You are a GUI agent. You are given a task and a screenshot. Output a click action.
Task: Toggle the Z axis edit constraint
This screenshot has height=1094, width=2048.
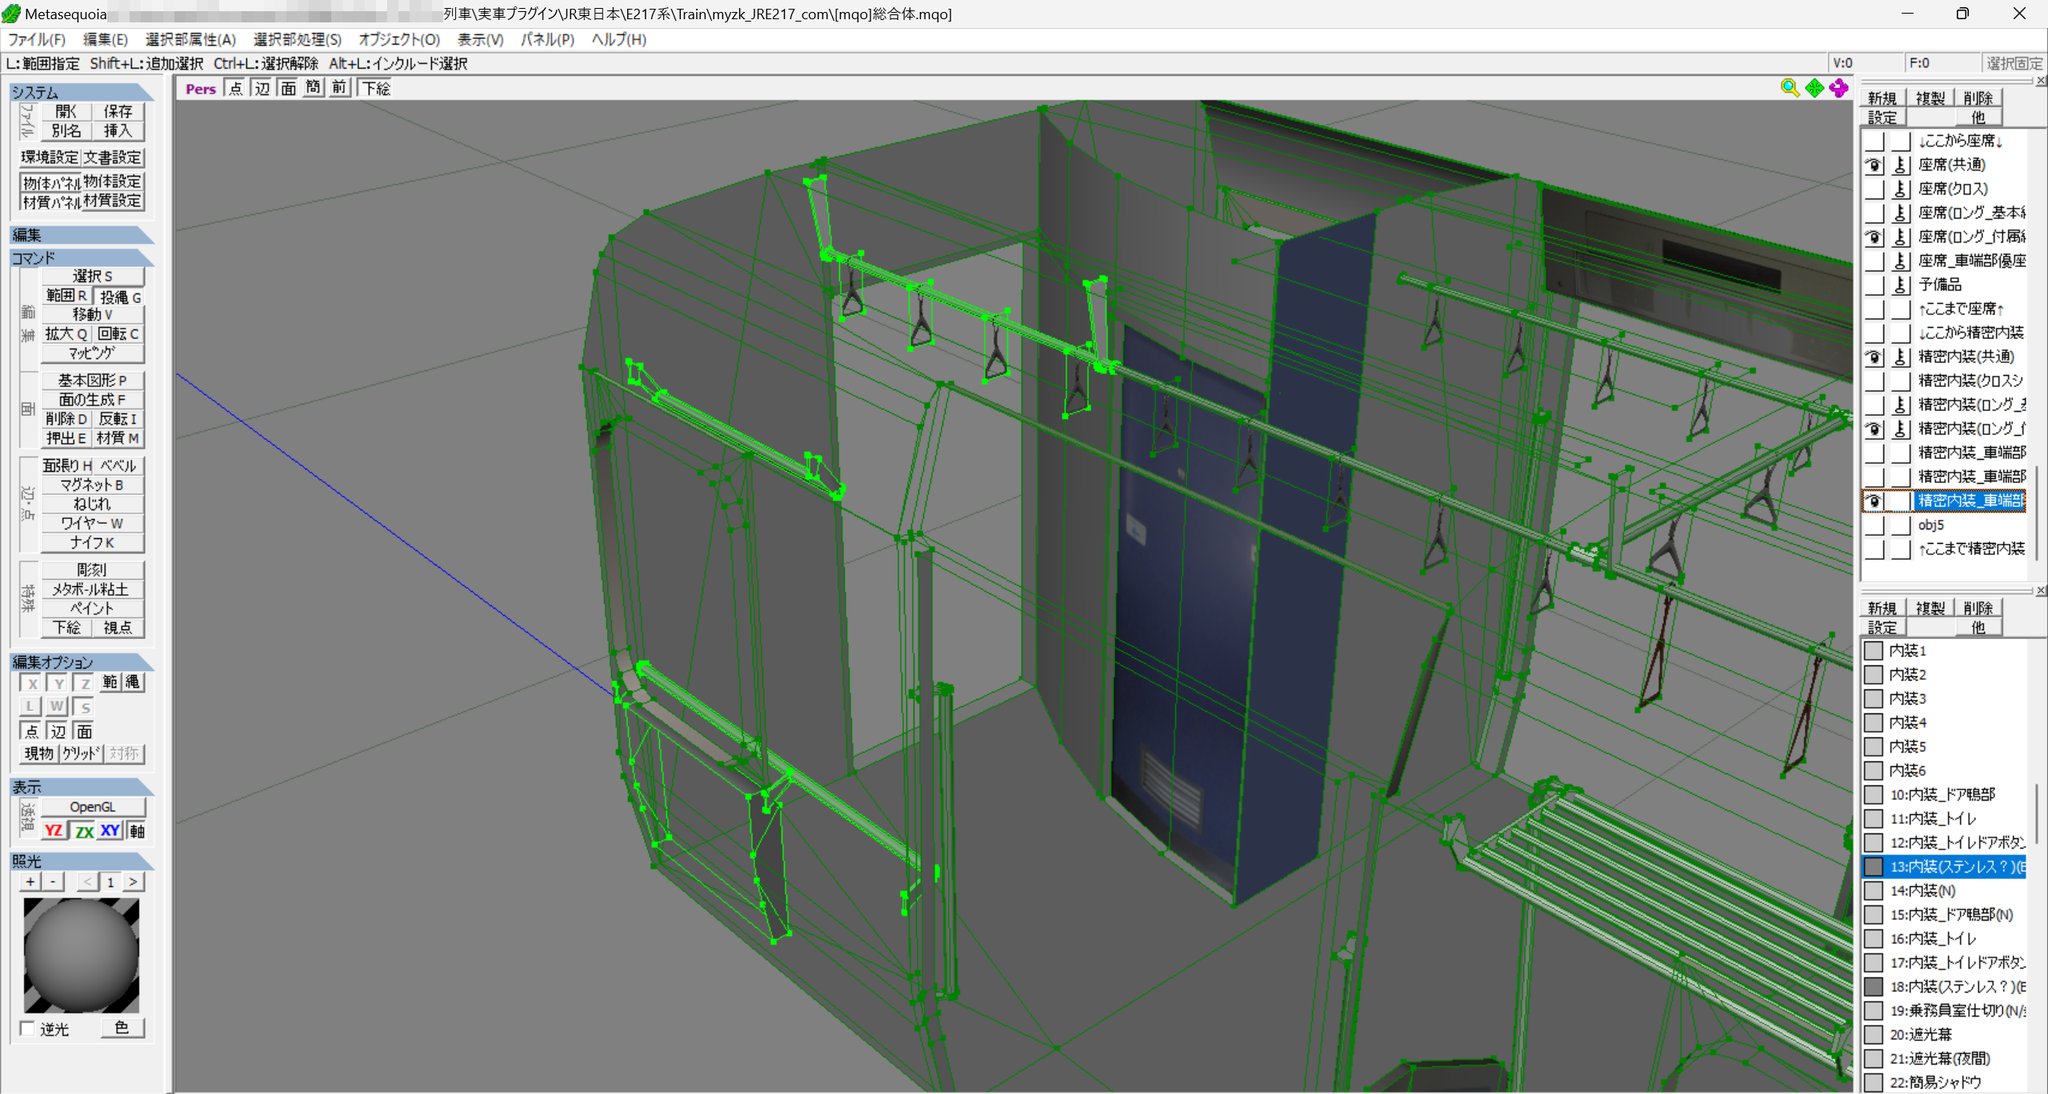(x=84, y=683)
